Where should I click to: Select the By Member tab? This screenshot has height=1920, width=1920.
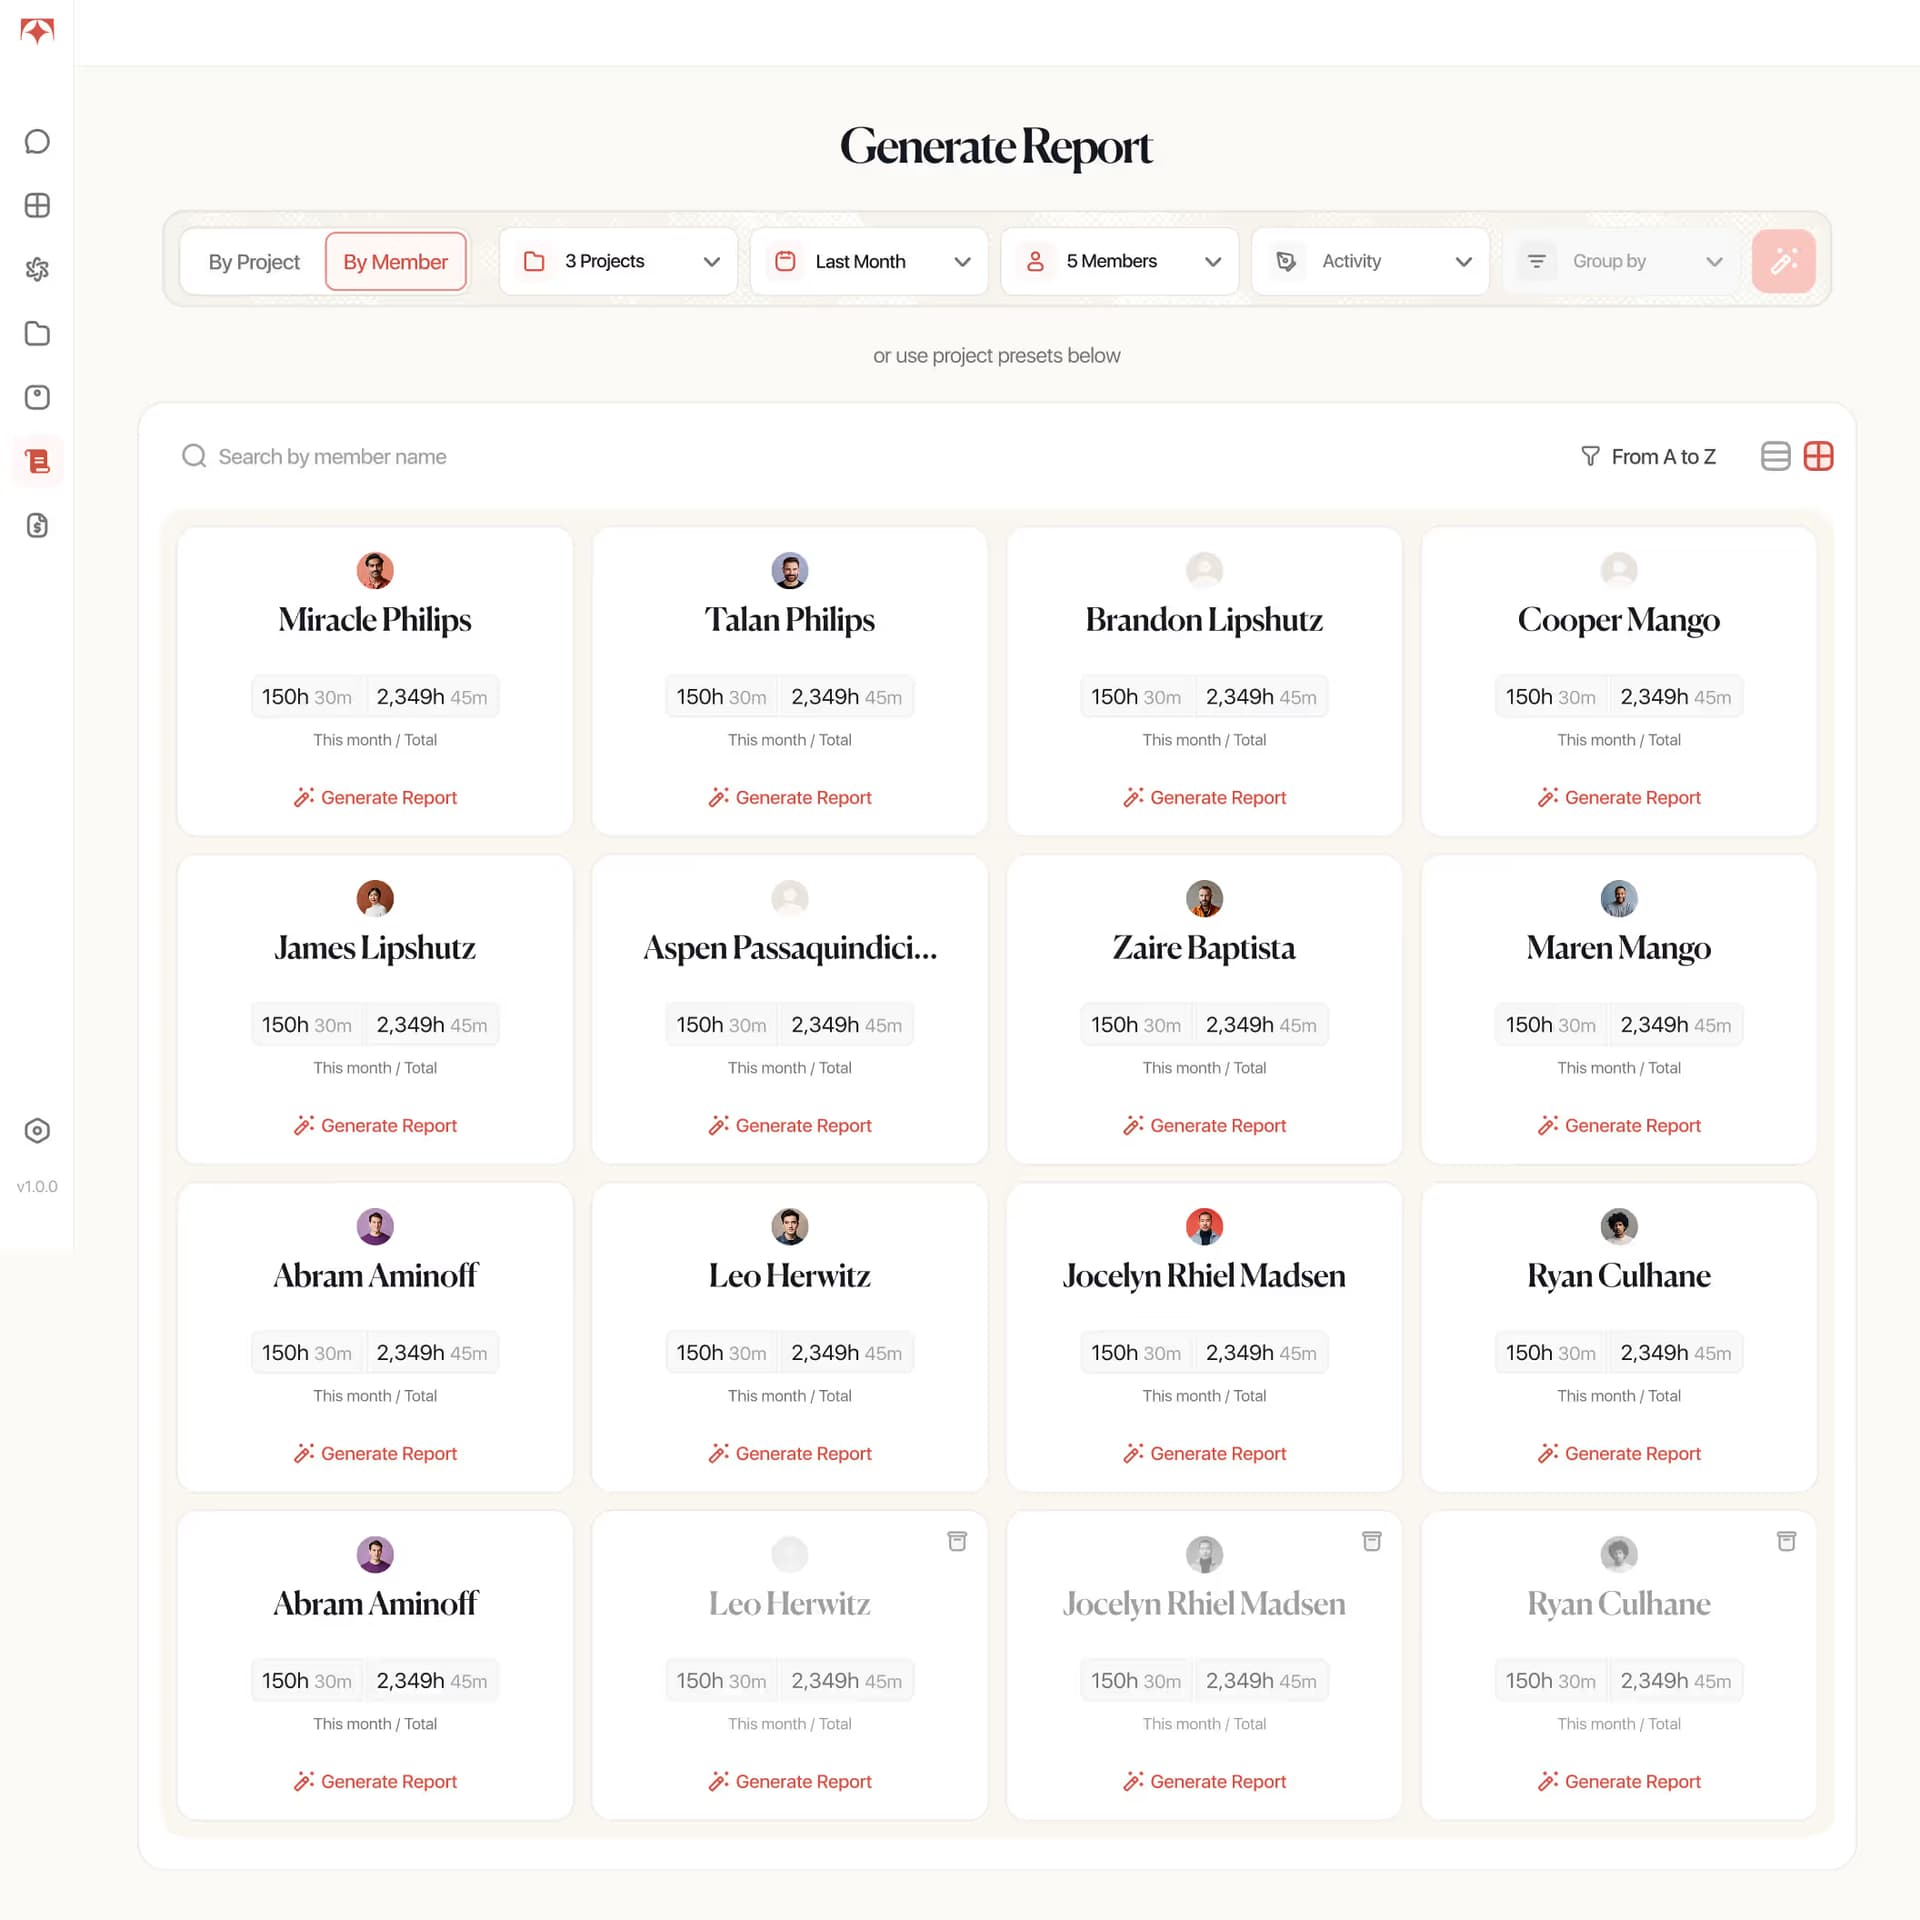coord(396,262)
